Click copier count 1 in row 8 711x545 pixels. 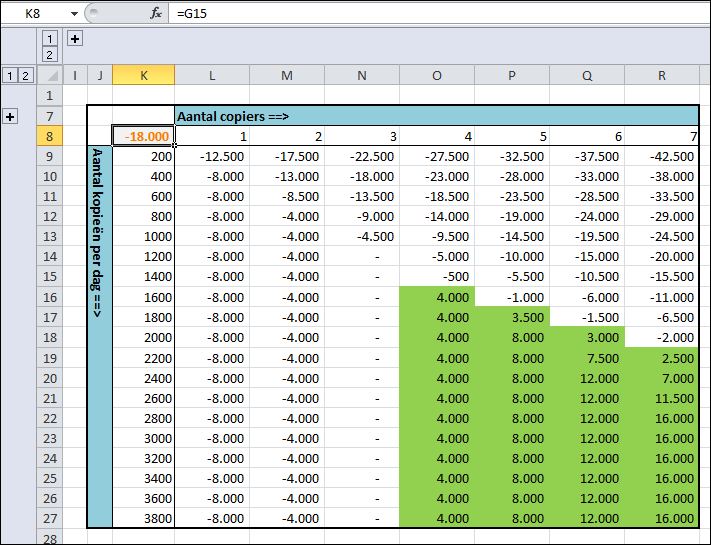212,136
